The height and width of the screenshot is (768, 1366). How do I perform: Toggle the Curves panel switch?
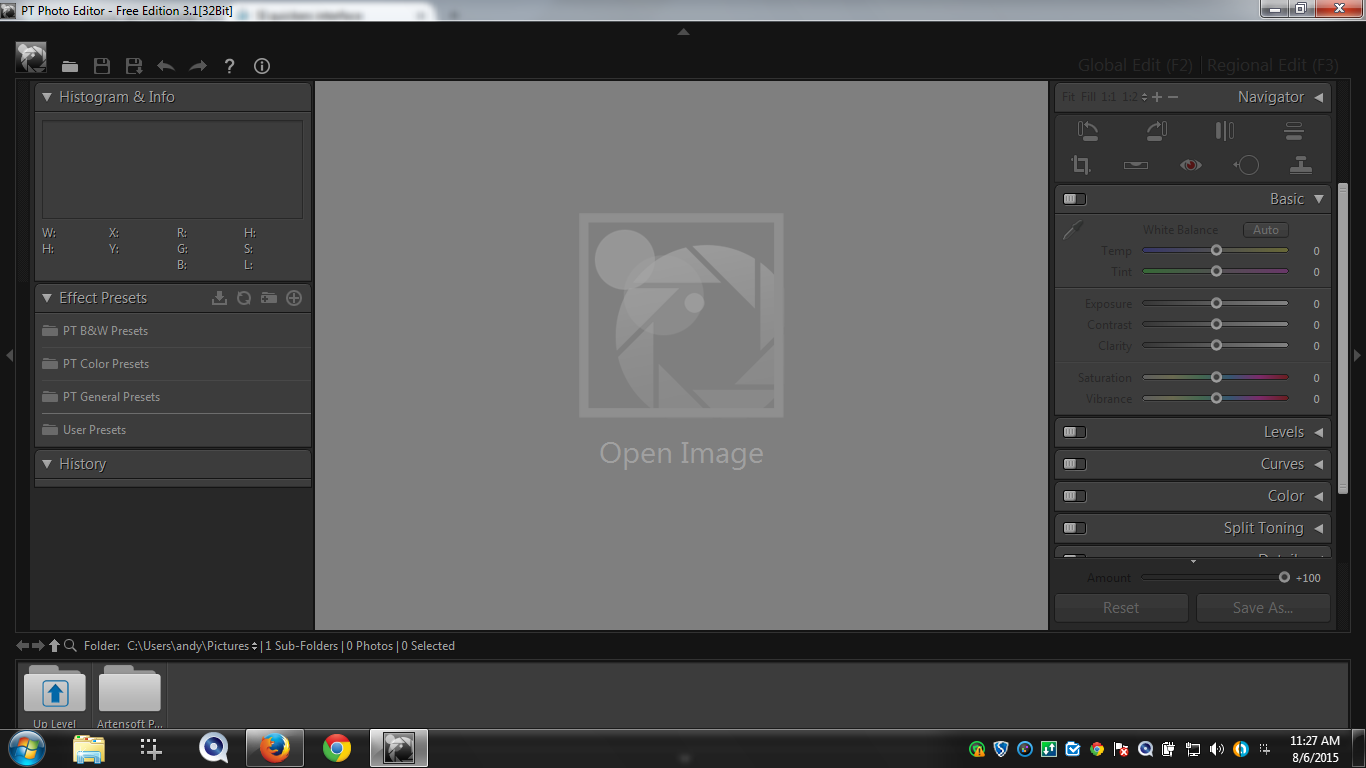point(1075,464)
